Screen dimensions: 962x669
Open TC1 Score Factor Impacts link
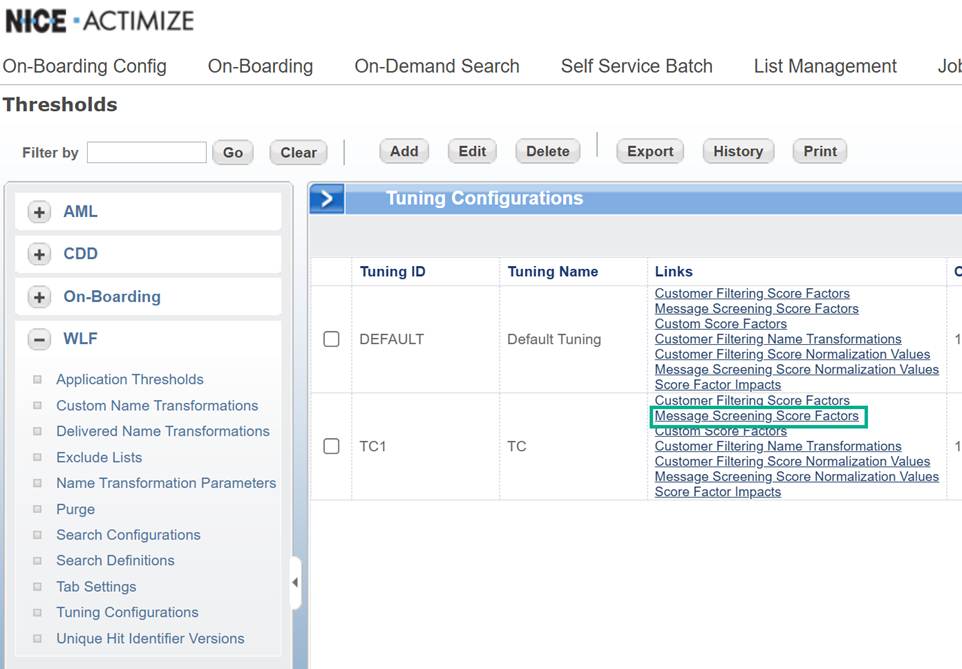718,492
